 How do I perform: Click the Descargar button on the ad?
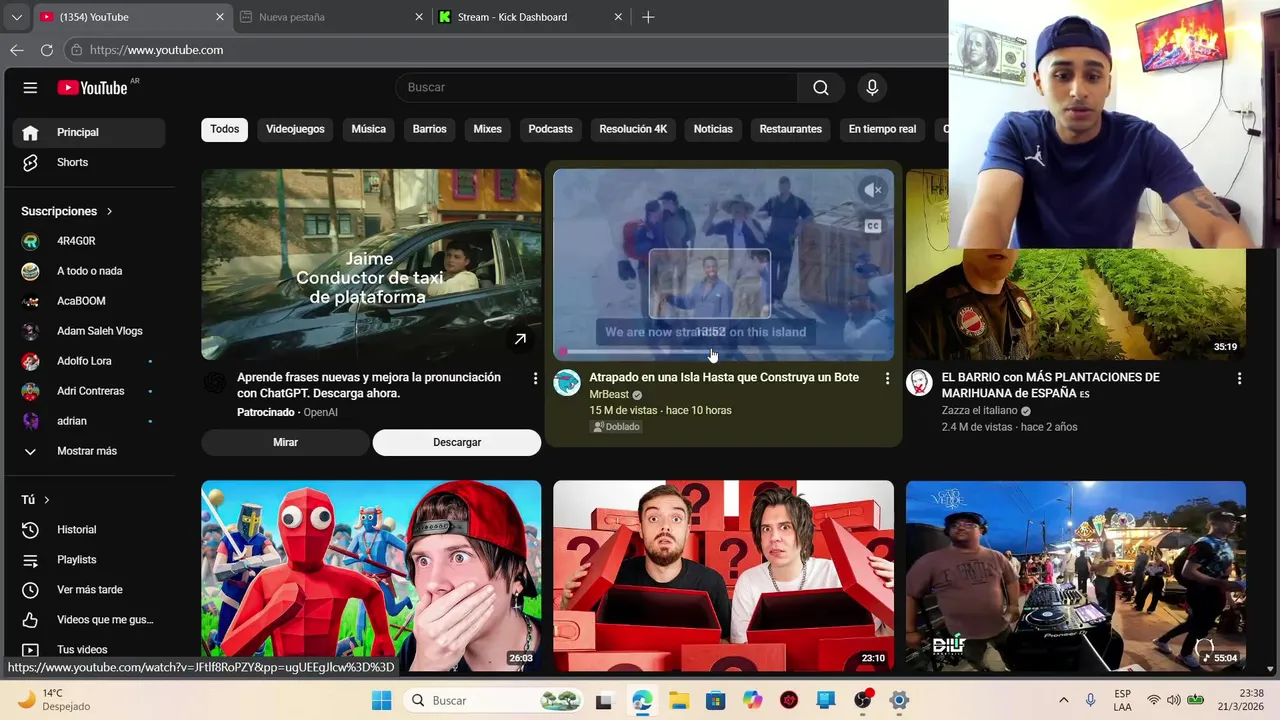(457, 442)
